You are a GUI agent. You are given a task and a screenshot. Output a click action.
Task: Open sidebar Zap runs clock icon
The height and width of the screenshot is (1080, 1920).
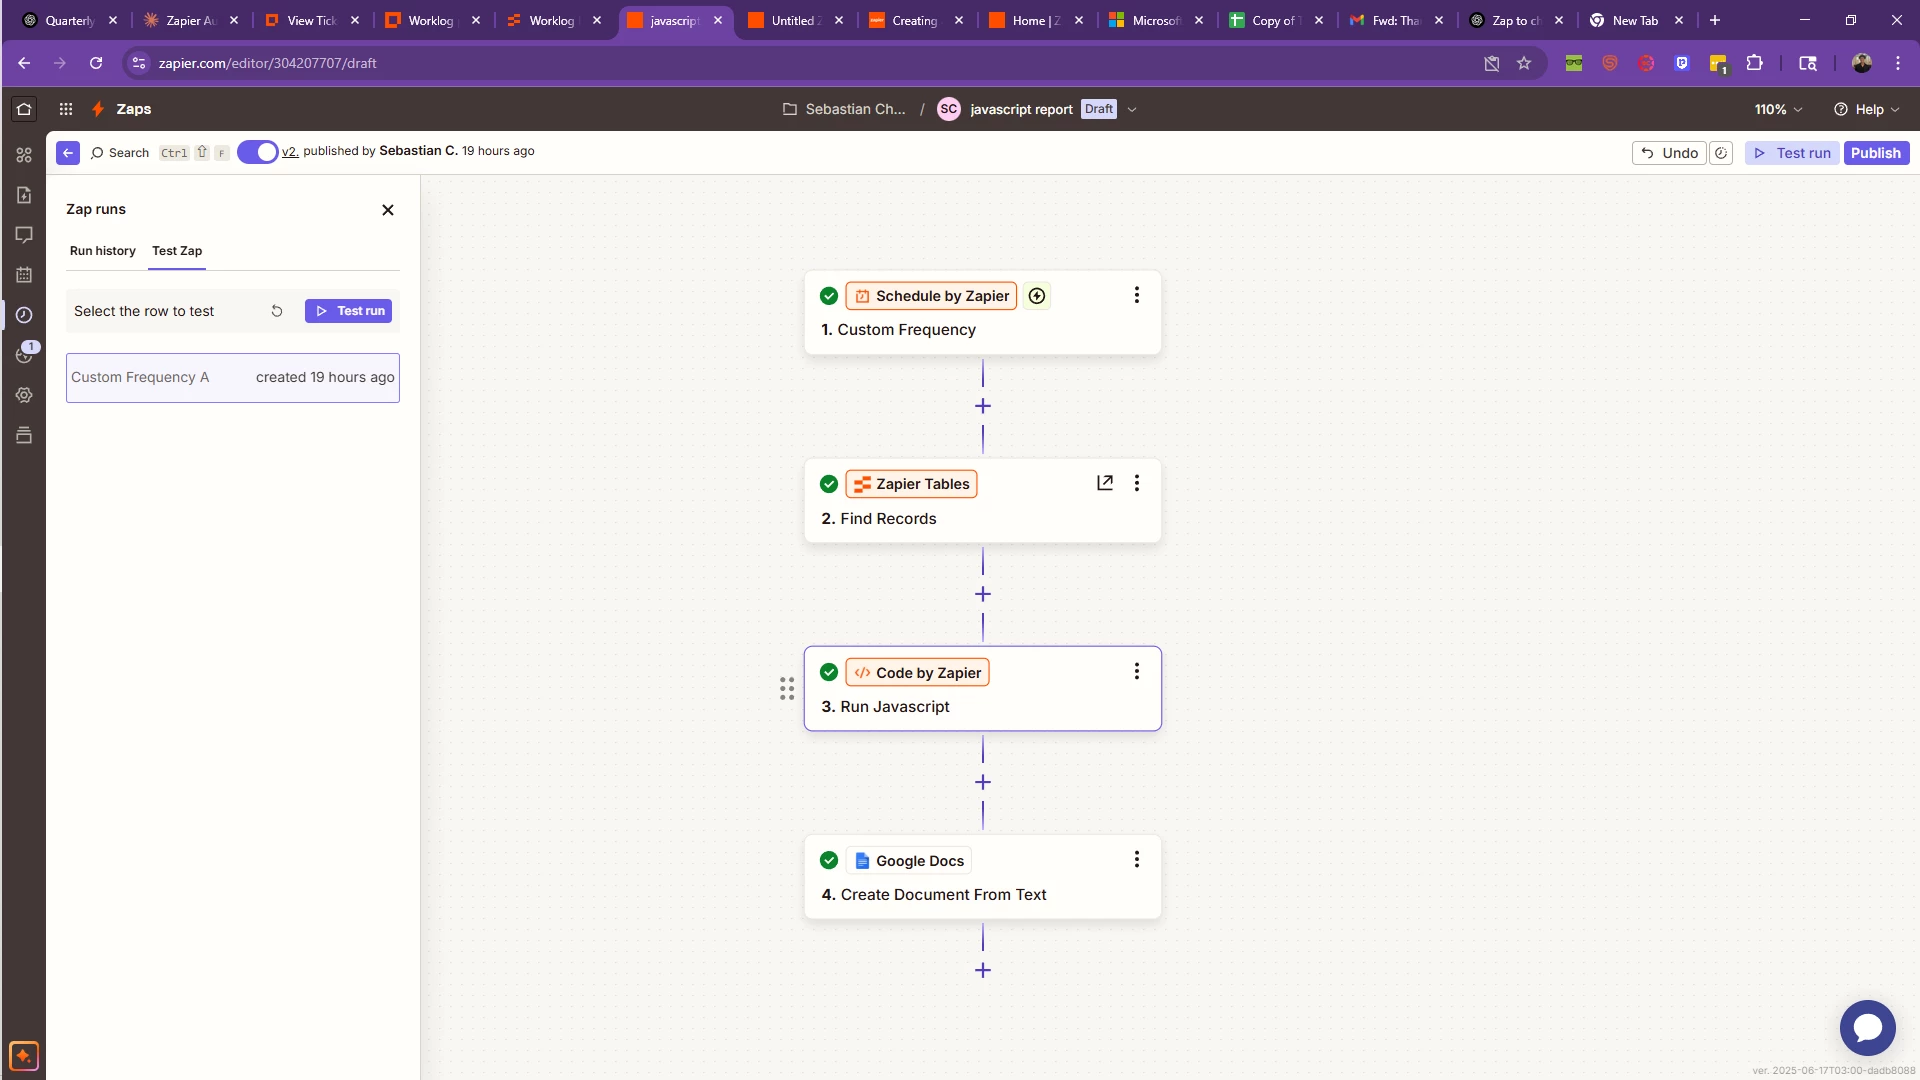[24, 315]
